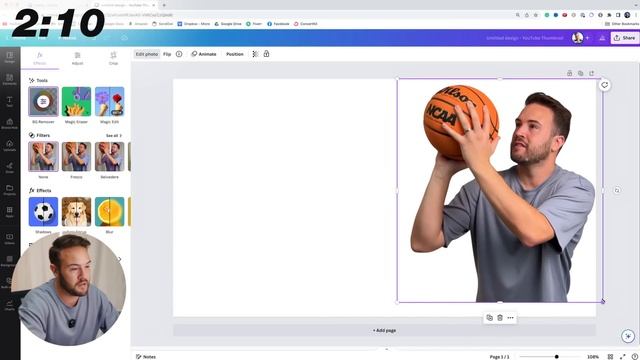The height and width of the screenshot is (360, 640).
Task: Click the comment bubble beside the image
Action: 604,85
